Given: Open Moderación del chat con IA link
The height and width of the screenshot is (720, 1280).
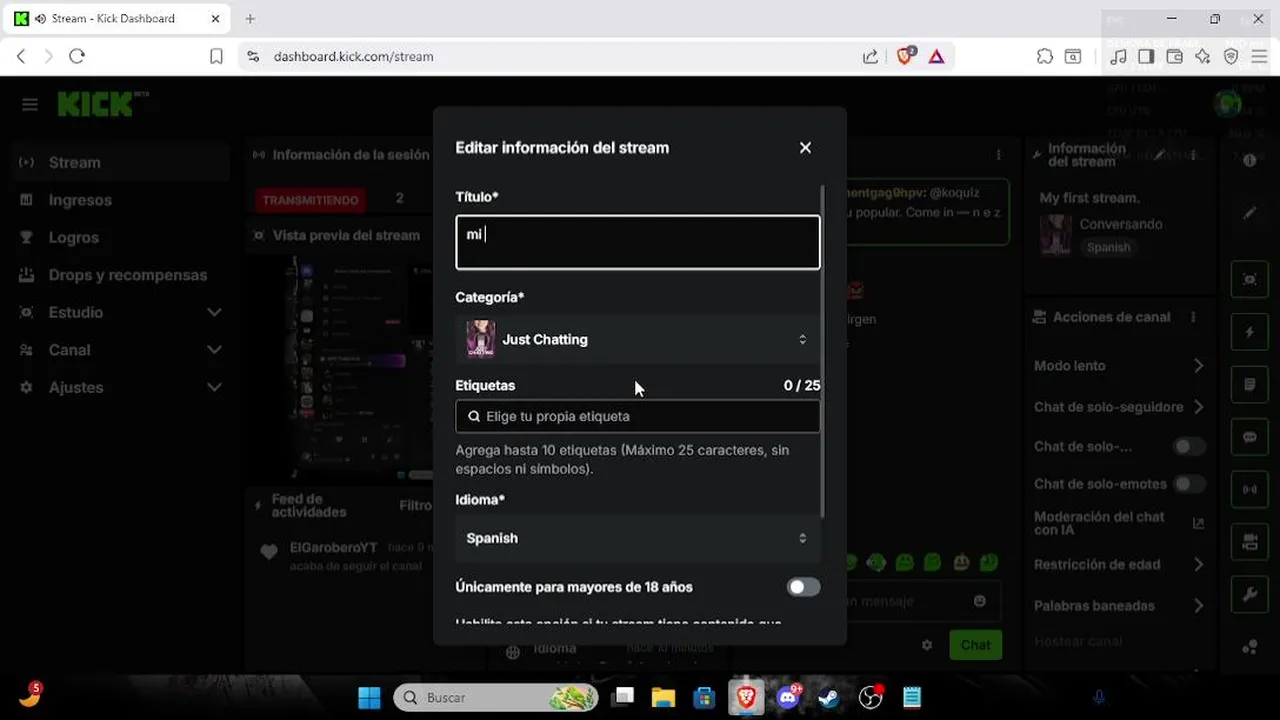Looking at the screenshot, I should [1118, 523].
